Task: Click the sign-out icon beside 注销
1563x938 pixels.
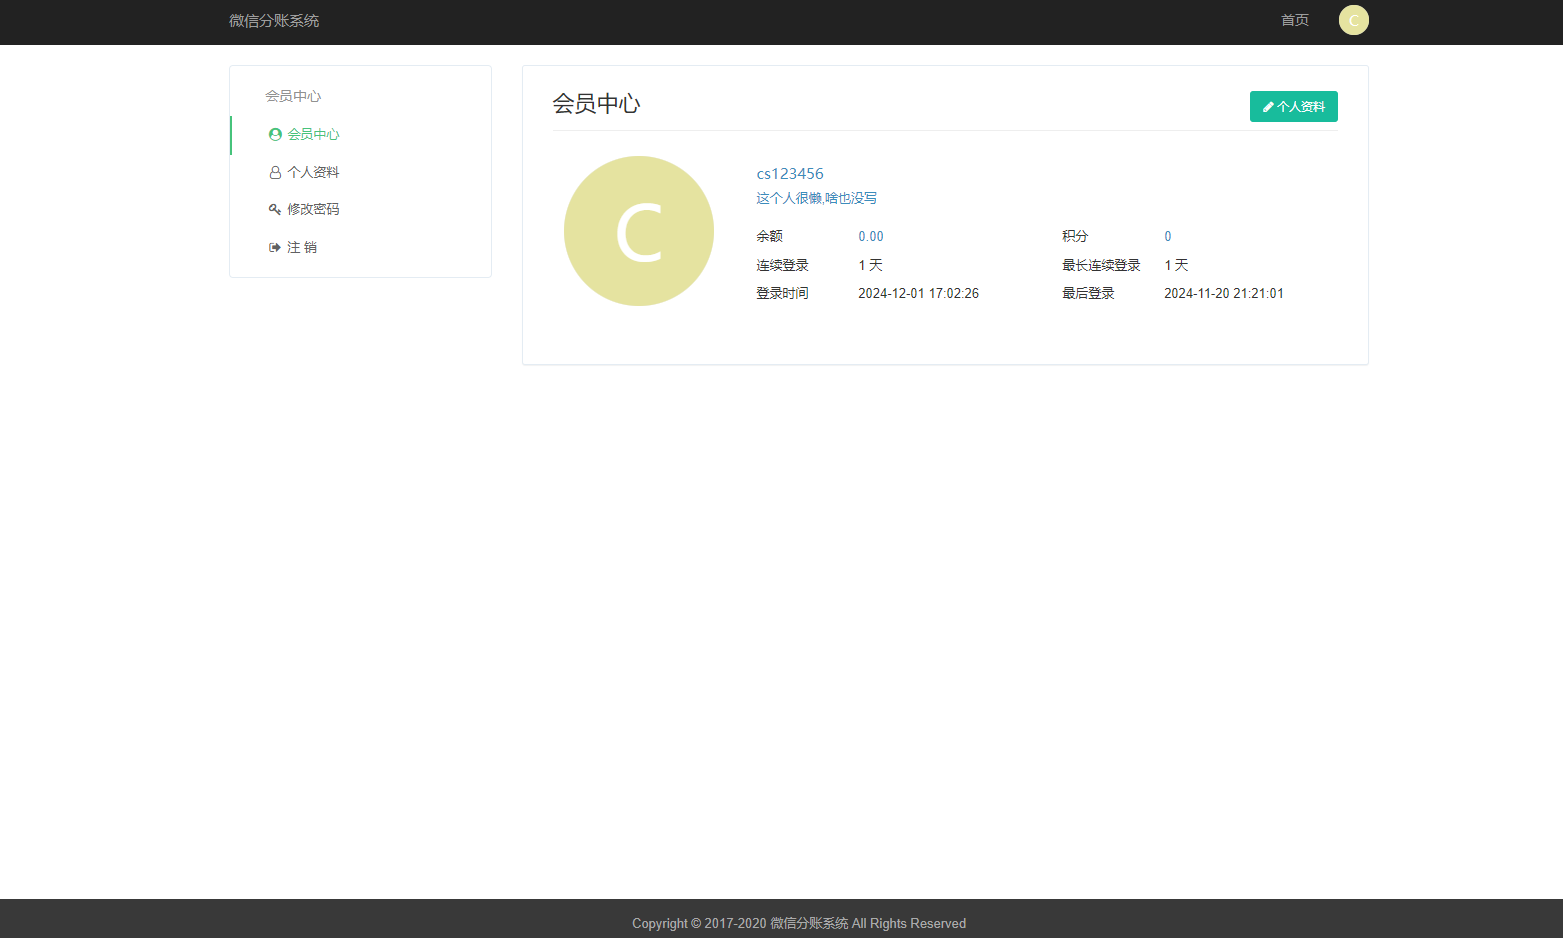Action: 275,247
